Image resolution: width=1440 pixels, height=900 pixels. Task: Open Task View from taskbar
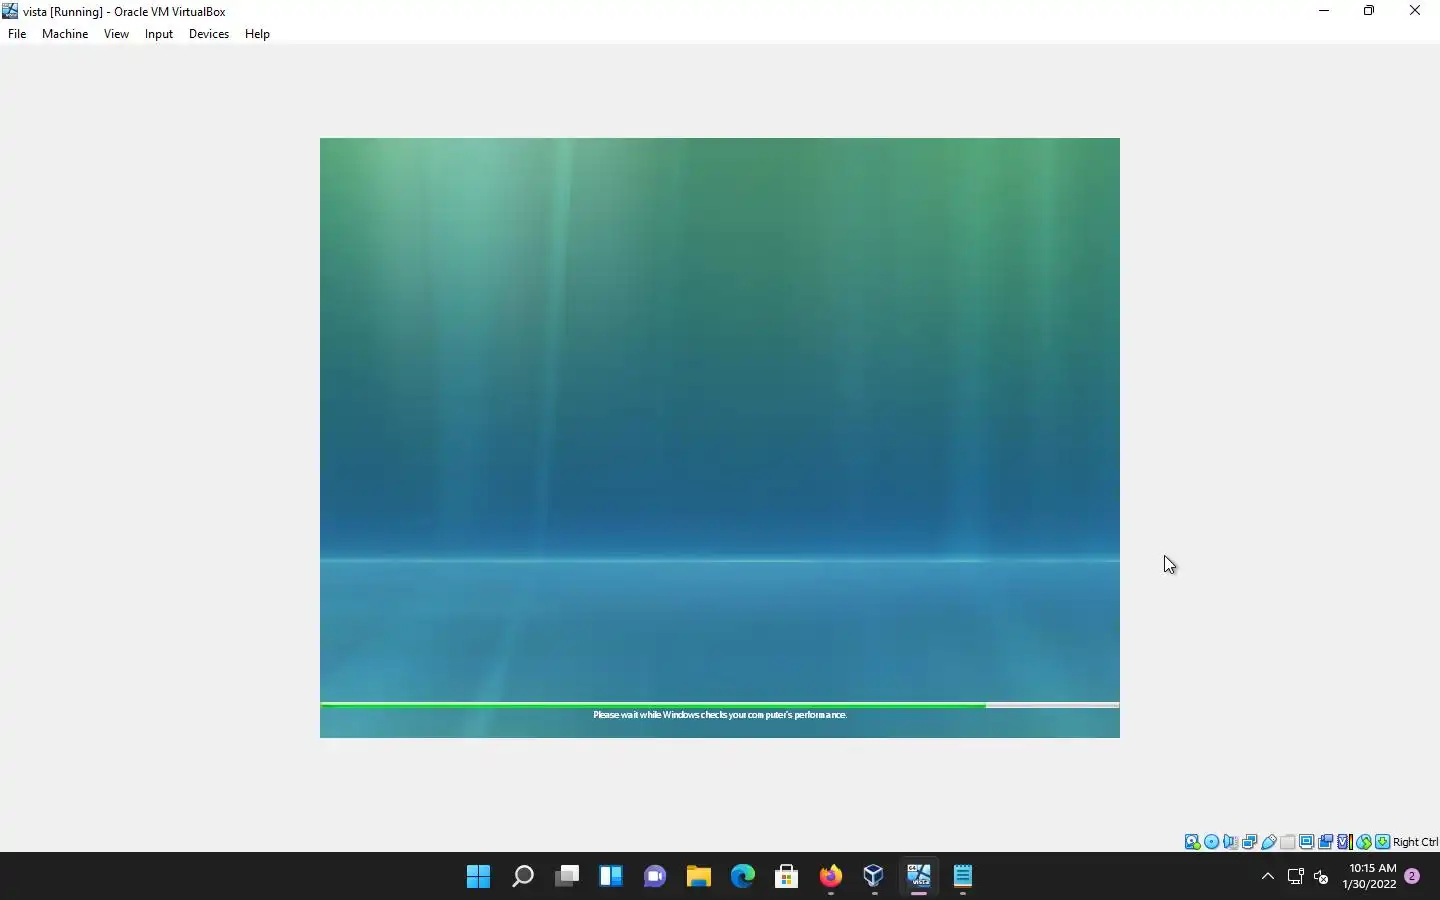pyautogui.click(x=567, y=877)
